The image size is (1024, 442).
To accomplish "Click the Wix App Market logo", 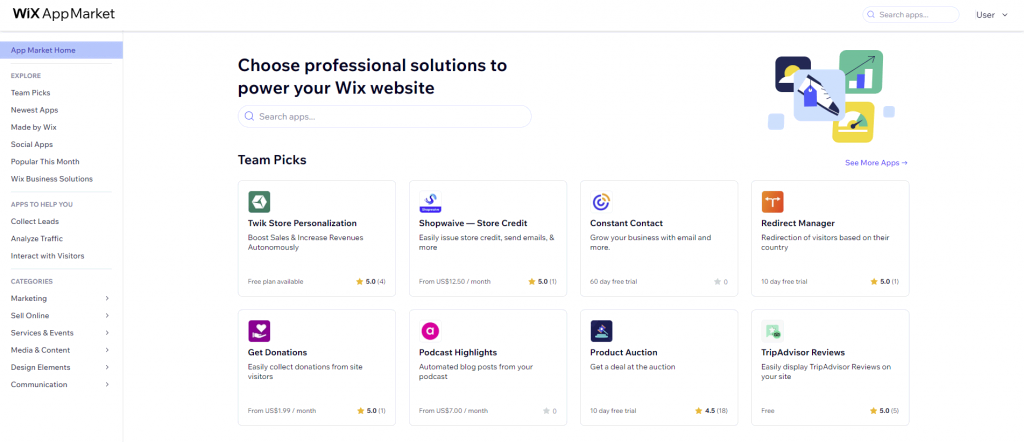I will [64, 14].
